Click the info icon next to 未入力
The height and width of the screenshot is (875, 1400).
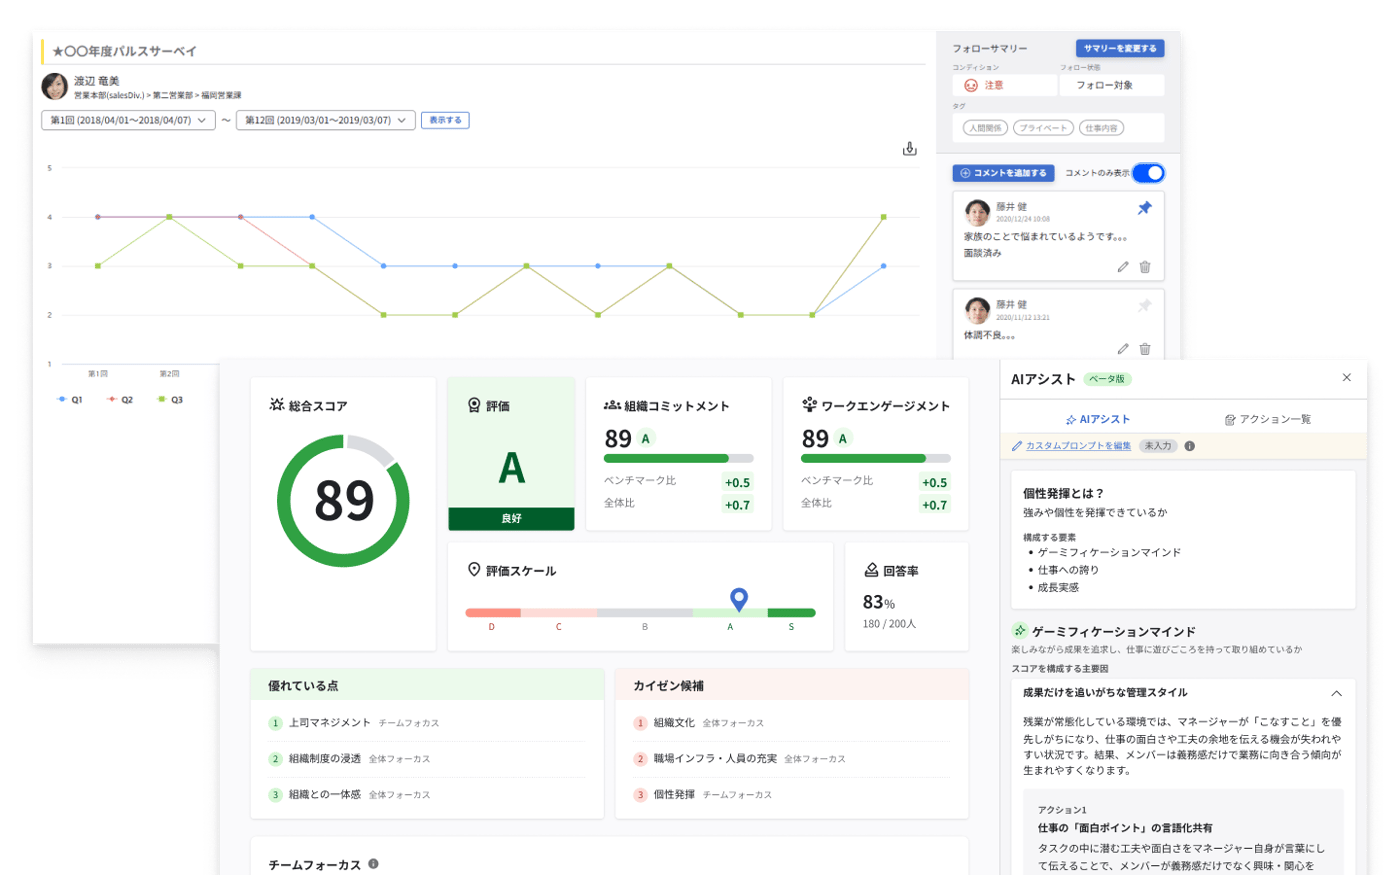[1190, 446]
